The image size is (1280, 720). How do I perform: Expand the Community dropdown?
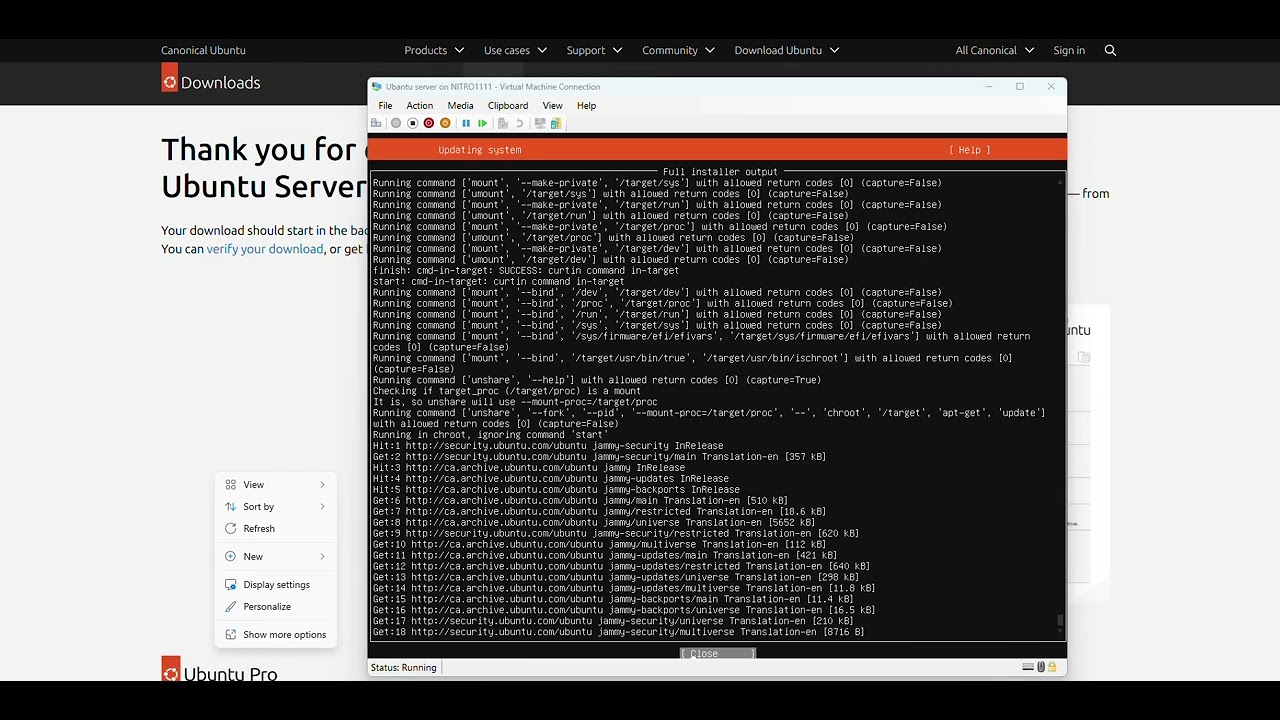point(678,50)
